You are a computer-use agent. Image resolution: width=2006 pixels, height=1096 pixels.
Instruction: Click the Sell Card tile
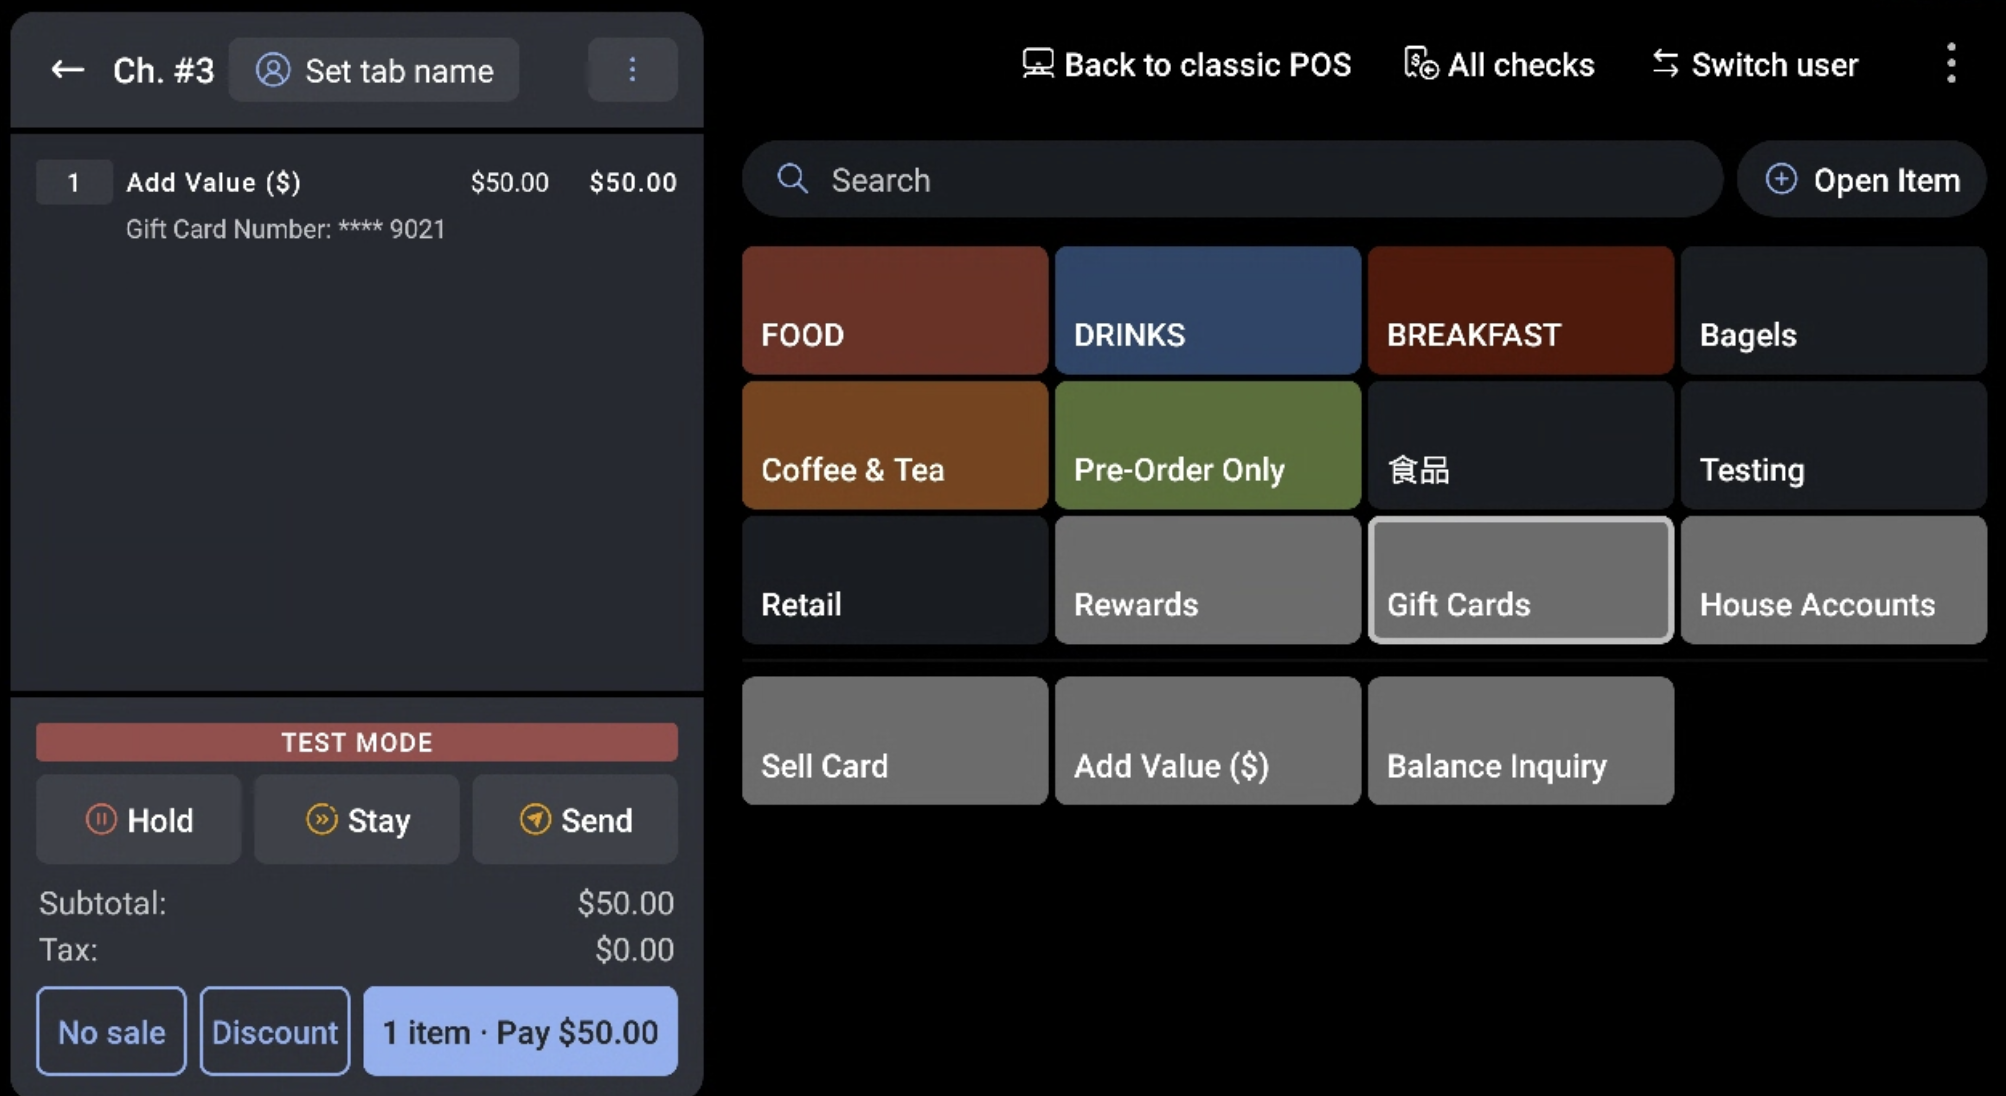click(893, 740)
